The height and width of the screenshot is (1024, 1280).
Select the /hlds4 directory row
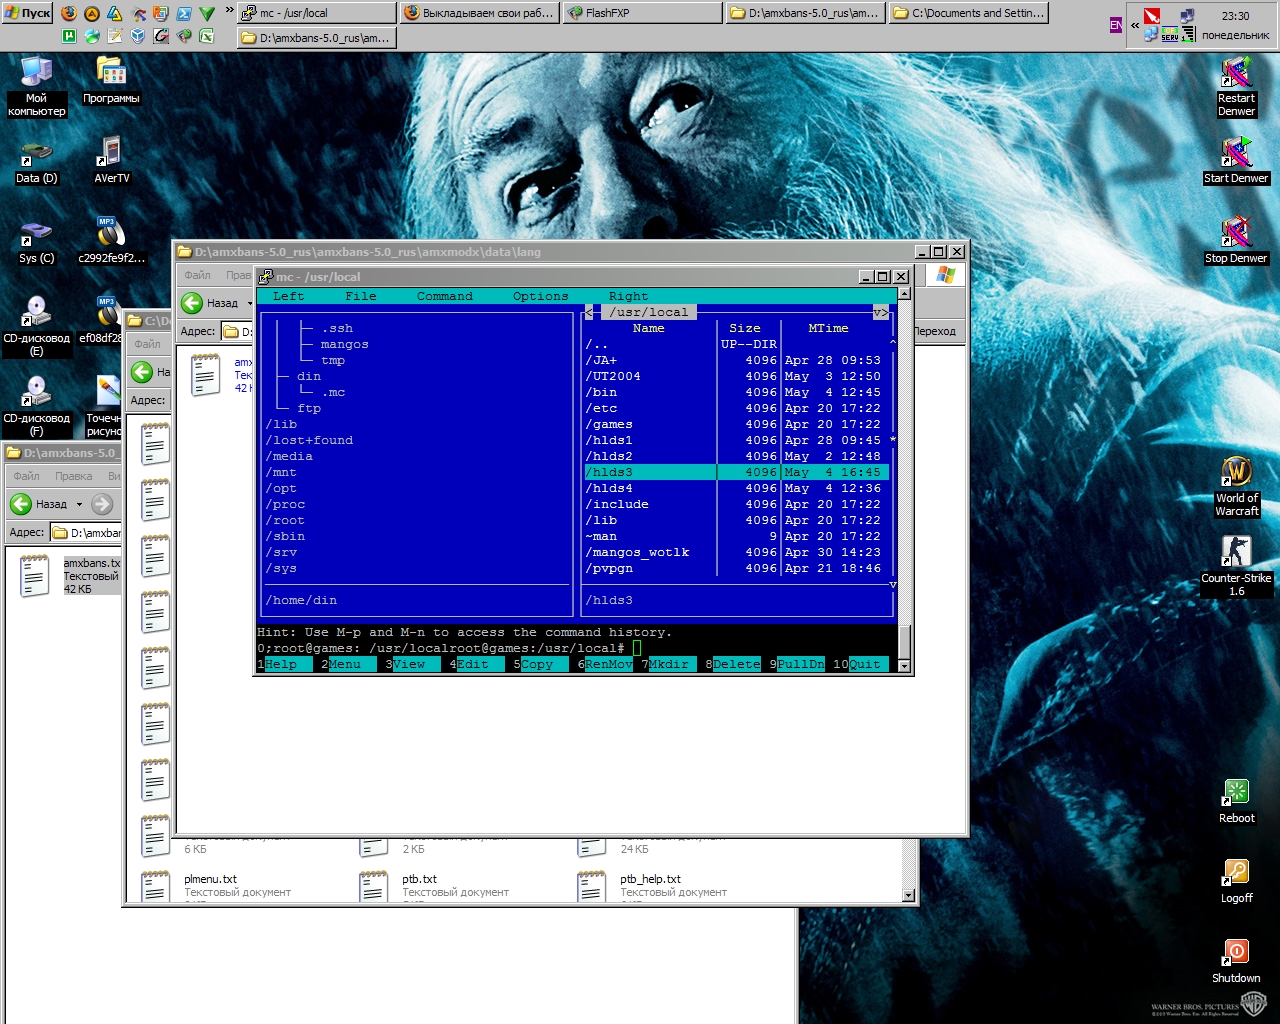click(x=737, y=488)
